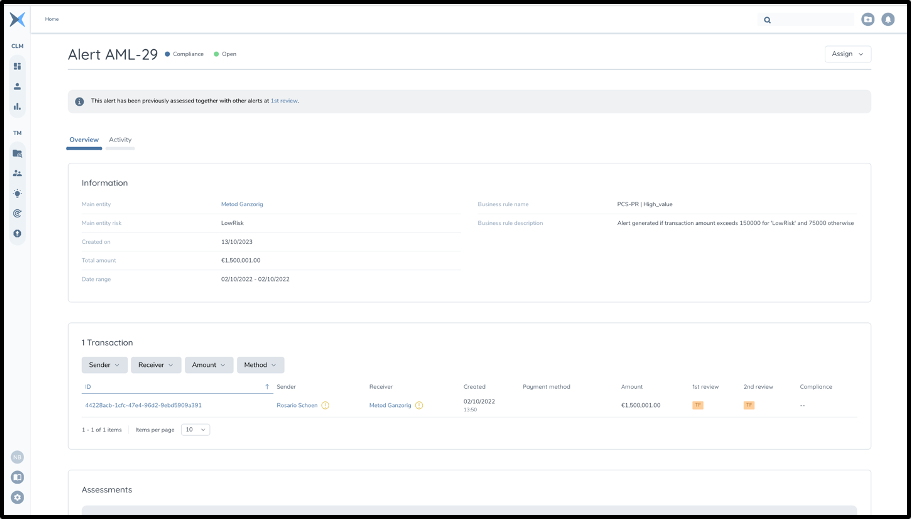Click the bar chart icon in sidebar
The image size is (912, 520).
pyautogui.click(x=17, y=106)
